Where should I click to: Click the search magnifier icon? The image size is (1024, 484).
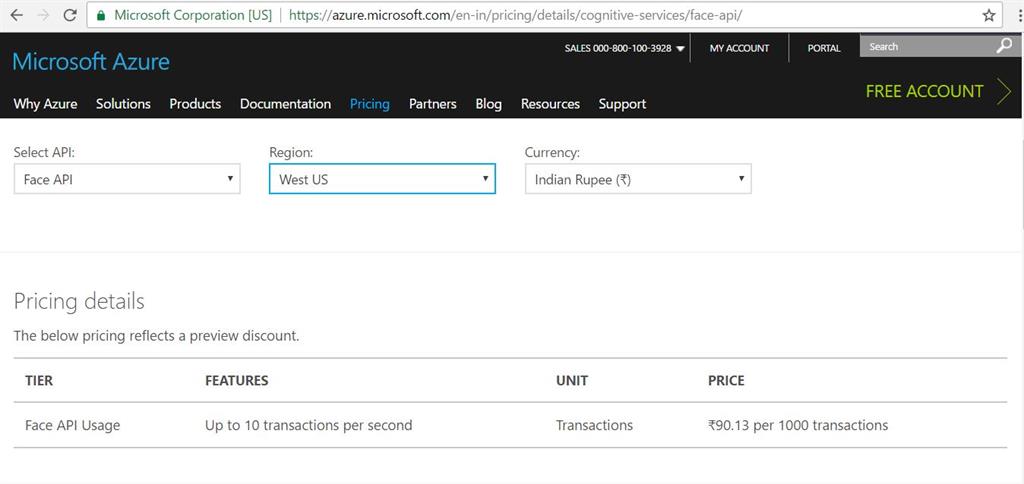tap(1004, 46)
